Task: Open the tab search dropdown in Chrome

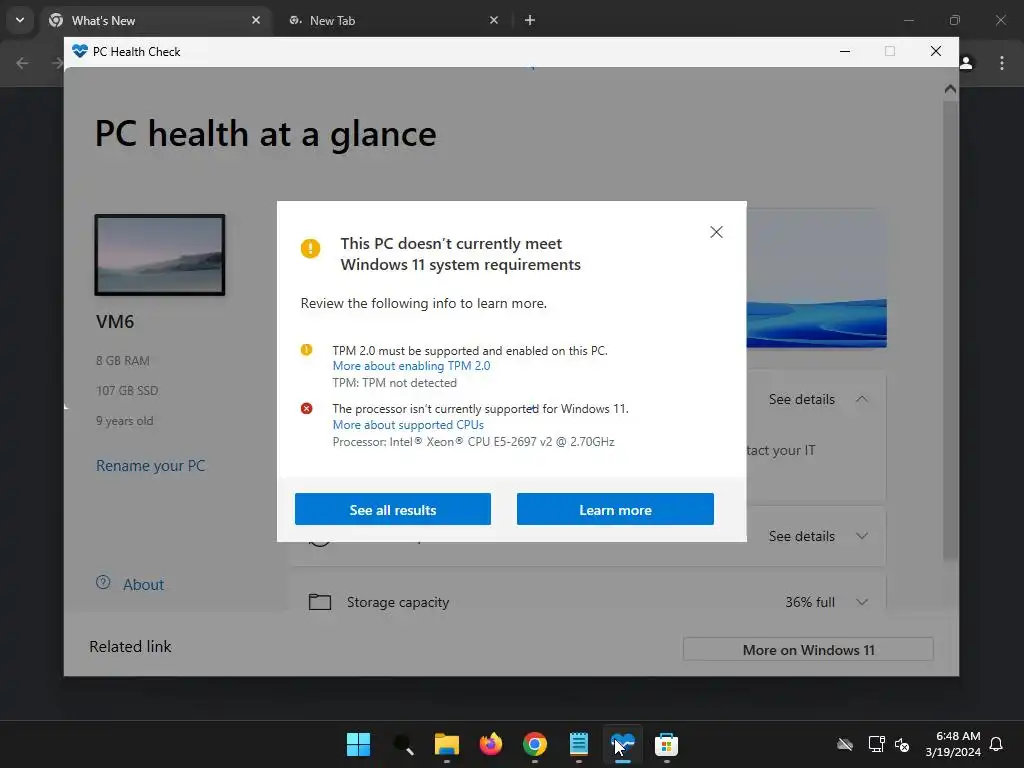Action: tap(20, 20)
